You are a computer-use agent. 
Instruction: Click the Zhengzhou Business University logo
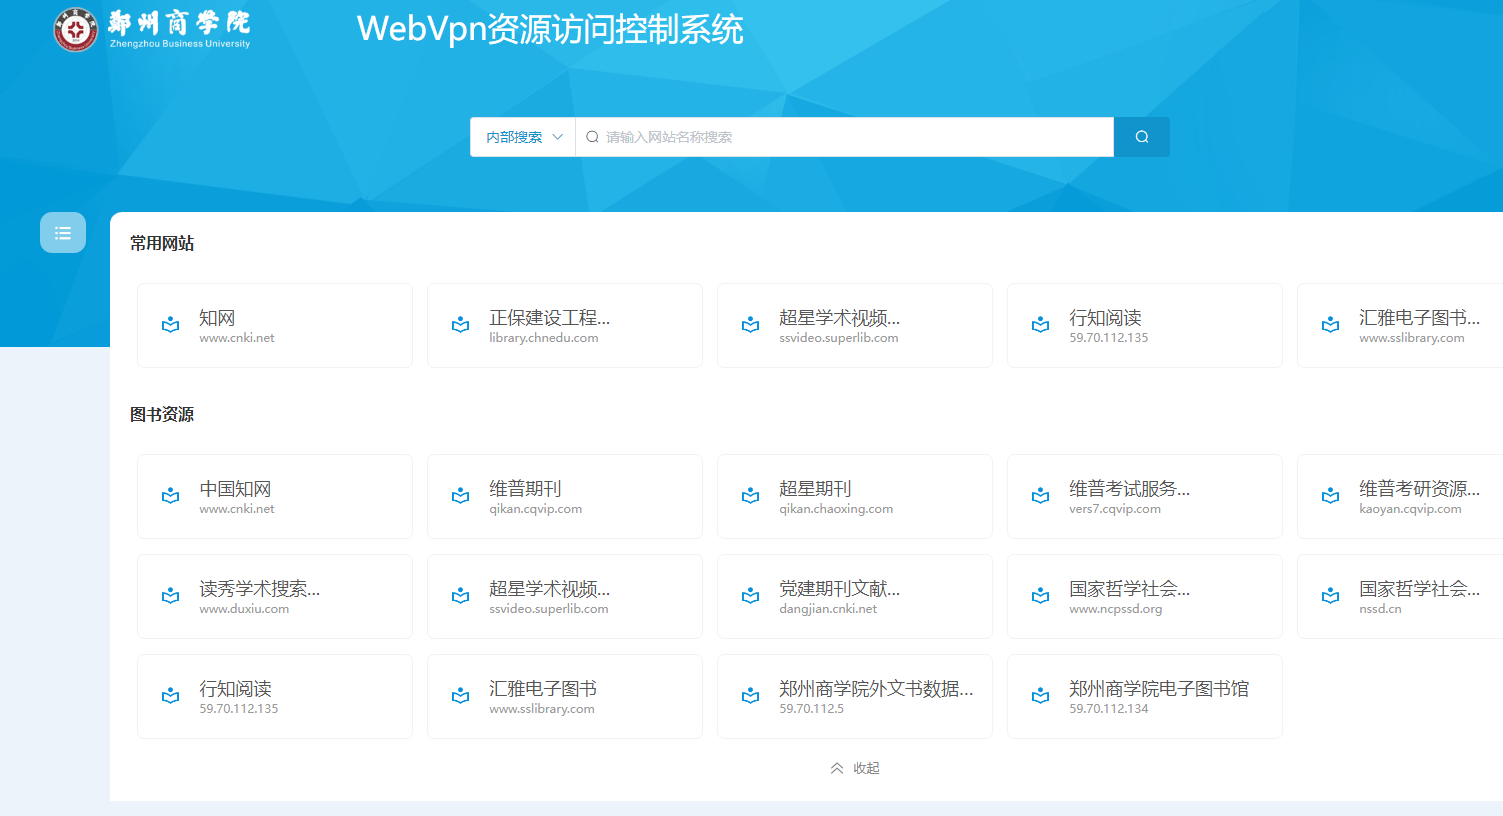tap(152, 30)
